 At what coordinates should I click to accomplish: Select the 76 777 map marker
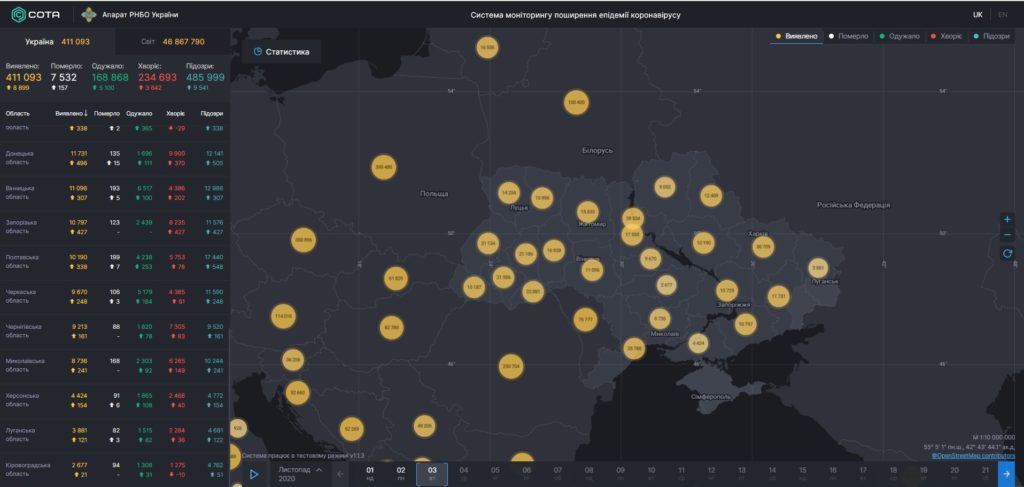(x=585, y=319)
